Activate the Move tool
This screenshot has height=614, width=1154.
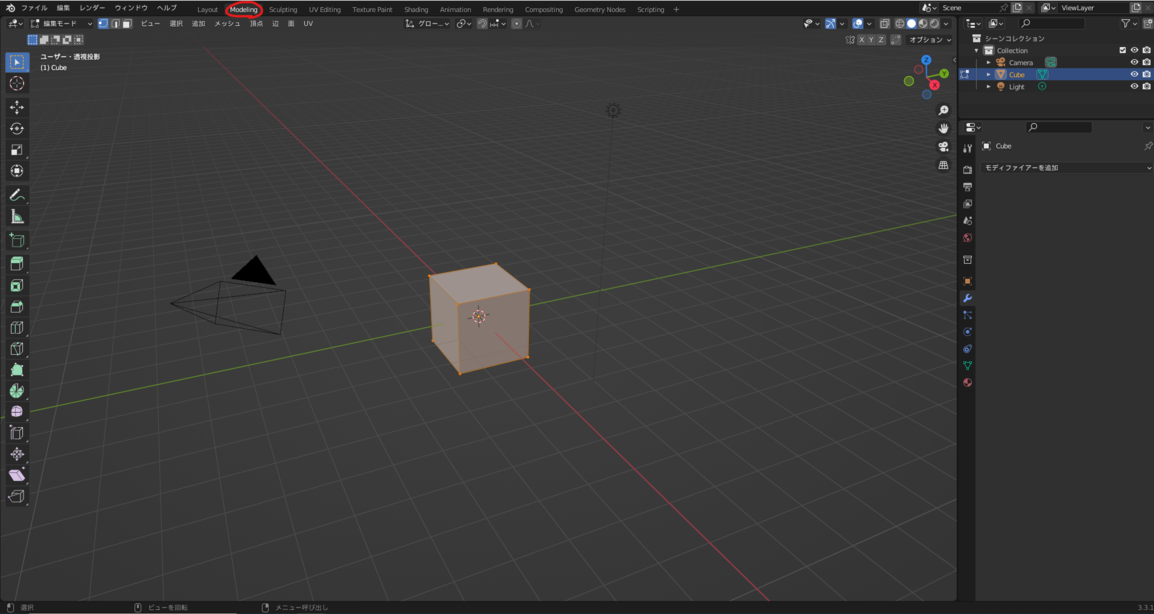(x=16, y=107)
